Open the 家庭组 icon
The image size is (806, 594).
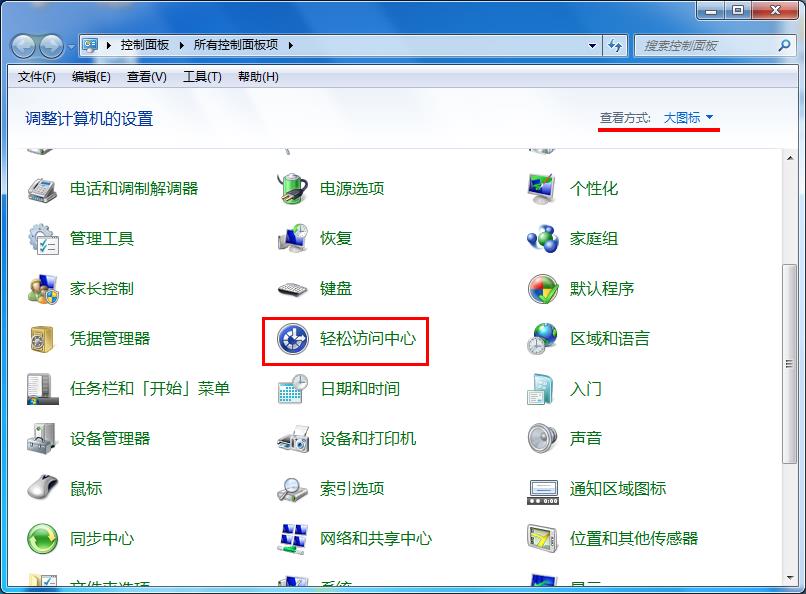pos(543,238)
